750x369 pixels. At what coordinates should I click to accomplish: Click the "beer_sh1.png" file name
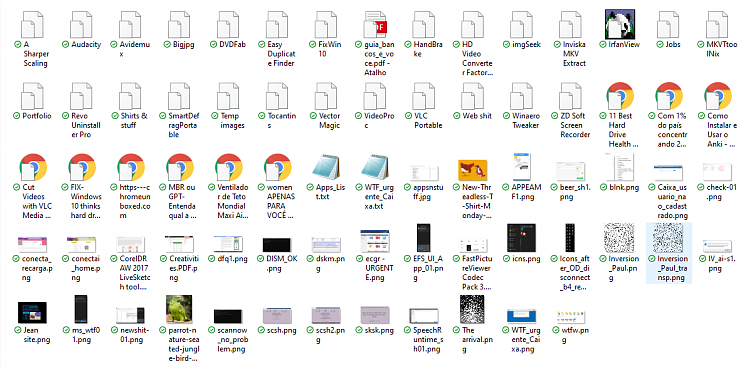[x=575, y=192]
